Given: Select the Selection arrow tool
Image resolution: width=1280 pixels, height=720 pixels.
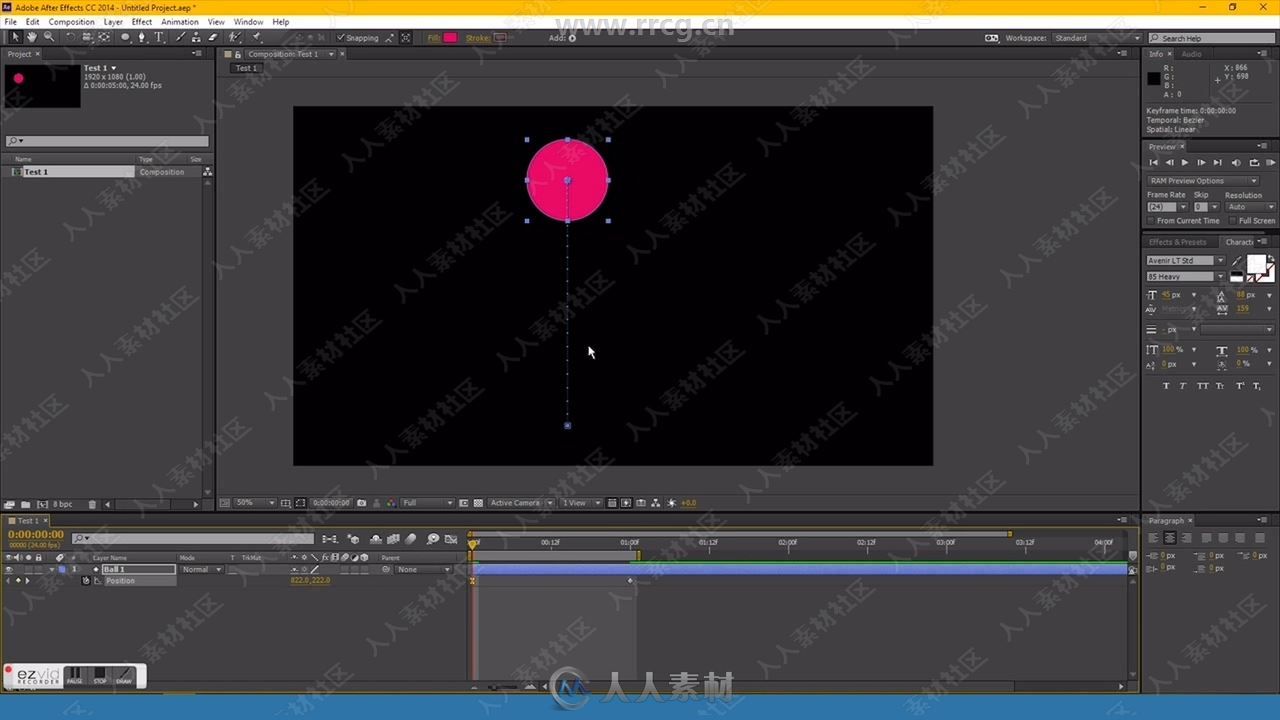Looking at the screenshot, I should click(x=14, y=37).
